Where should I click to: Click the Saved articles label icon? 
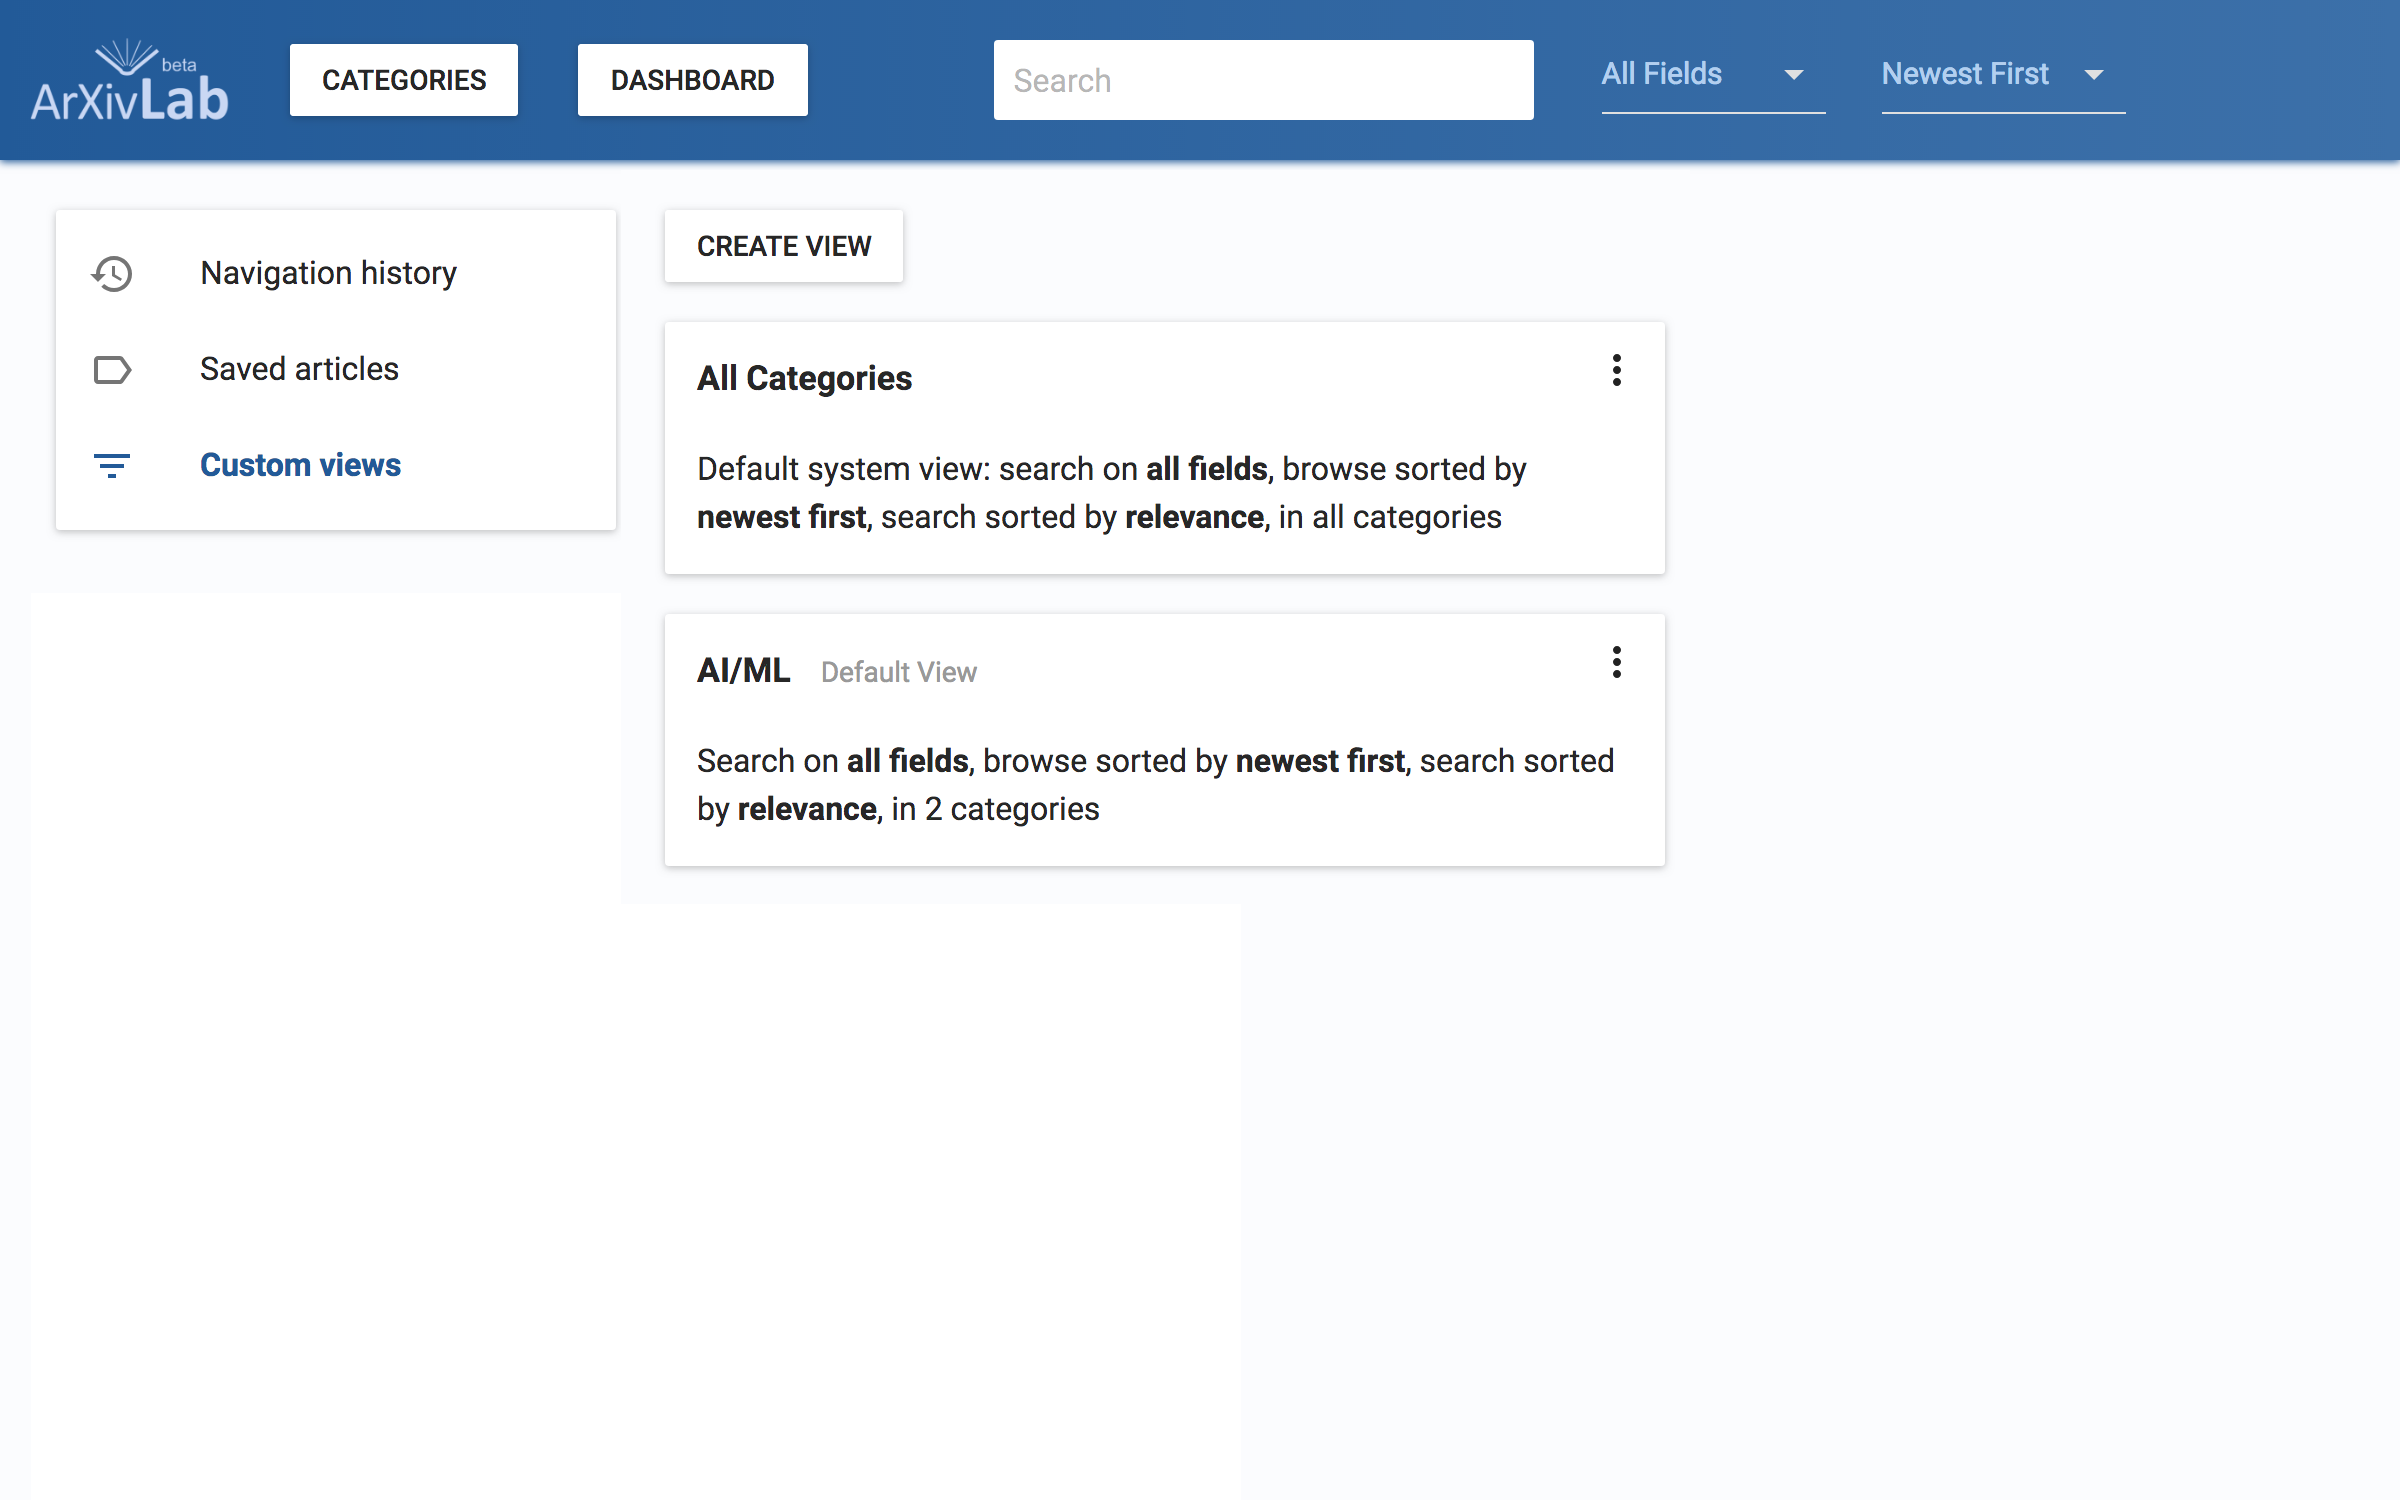coord(112,370)
